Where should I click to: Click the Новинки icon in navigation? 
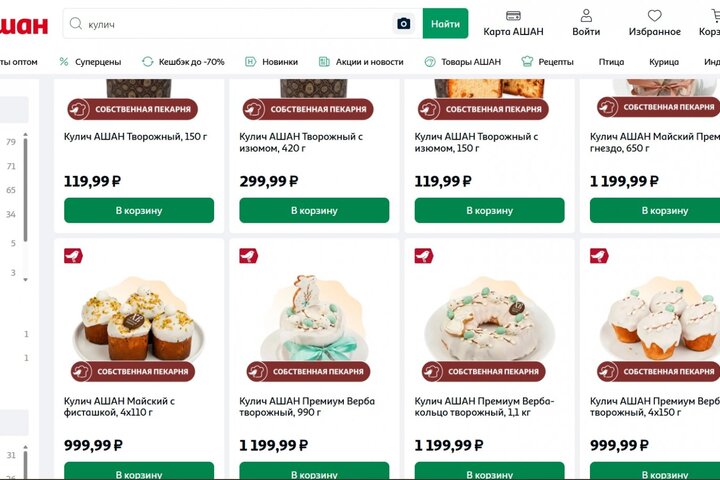click(x=250, y=62)
